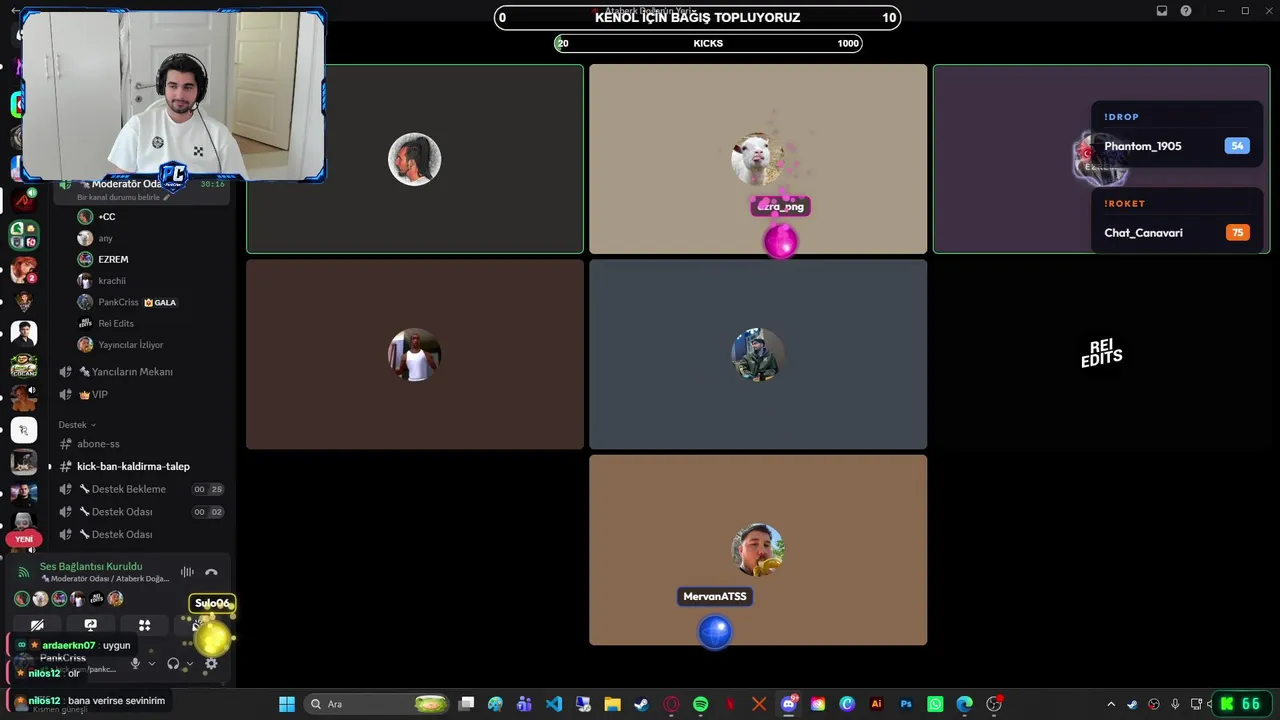Open Adobe Photoshop from taskbar
Viewport: 1280px width, 720px height.
tap(906, 704)
